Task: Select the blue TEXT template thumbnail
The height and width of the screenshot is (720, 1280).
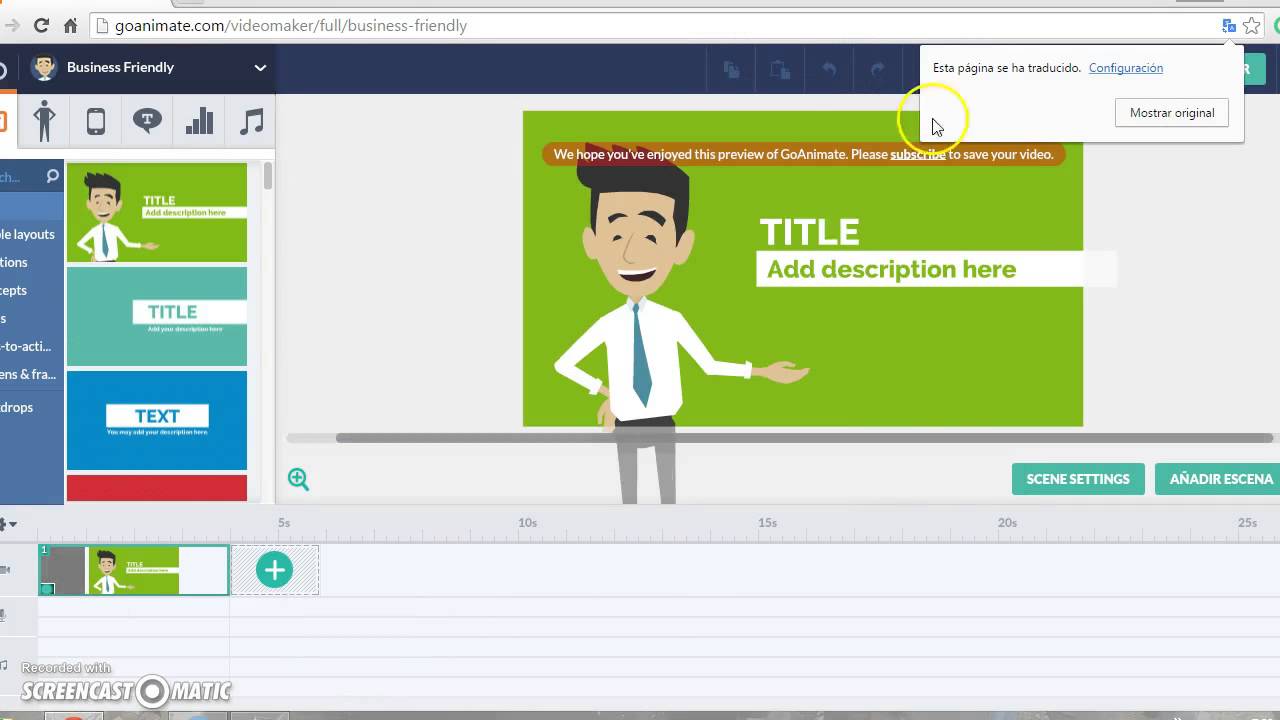Action: [x=157, y=420]
